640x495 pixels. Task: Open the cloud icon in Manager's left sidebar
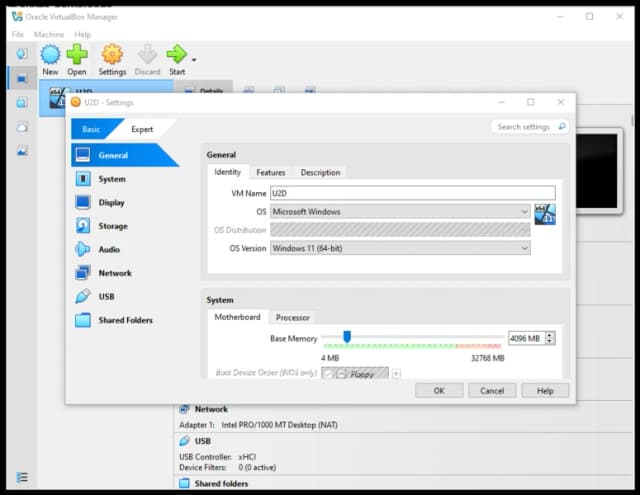tap(22, 127)
